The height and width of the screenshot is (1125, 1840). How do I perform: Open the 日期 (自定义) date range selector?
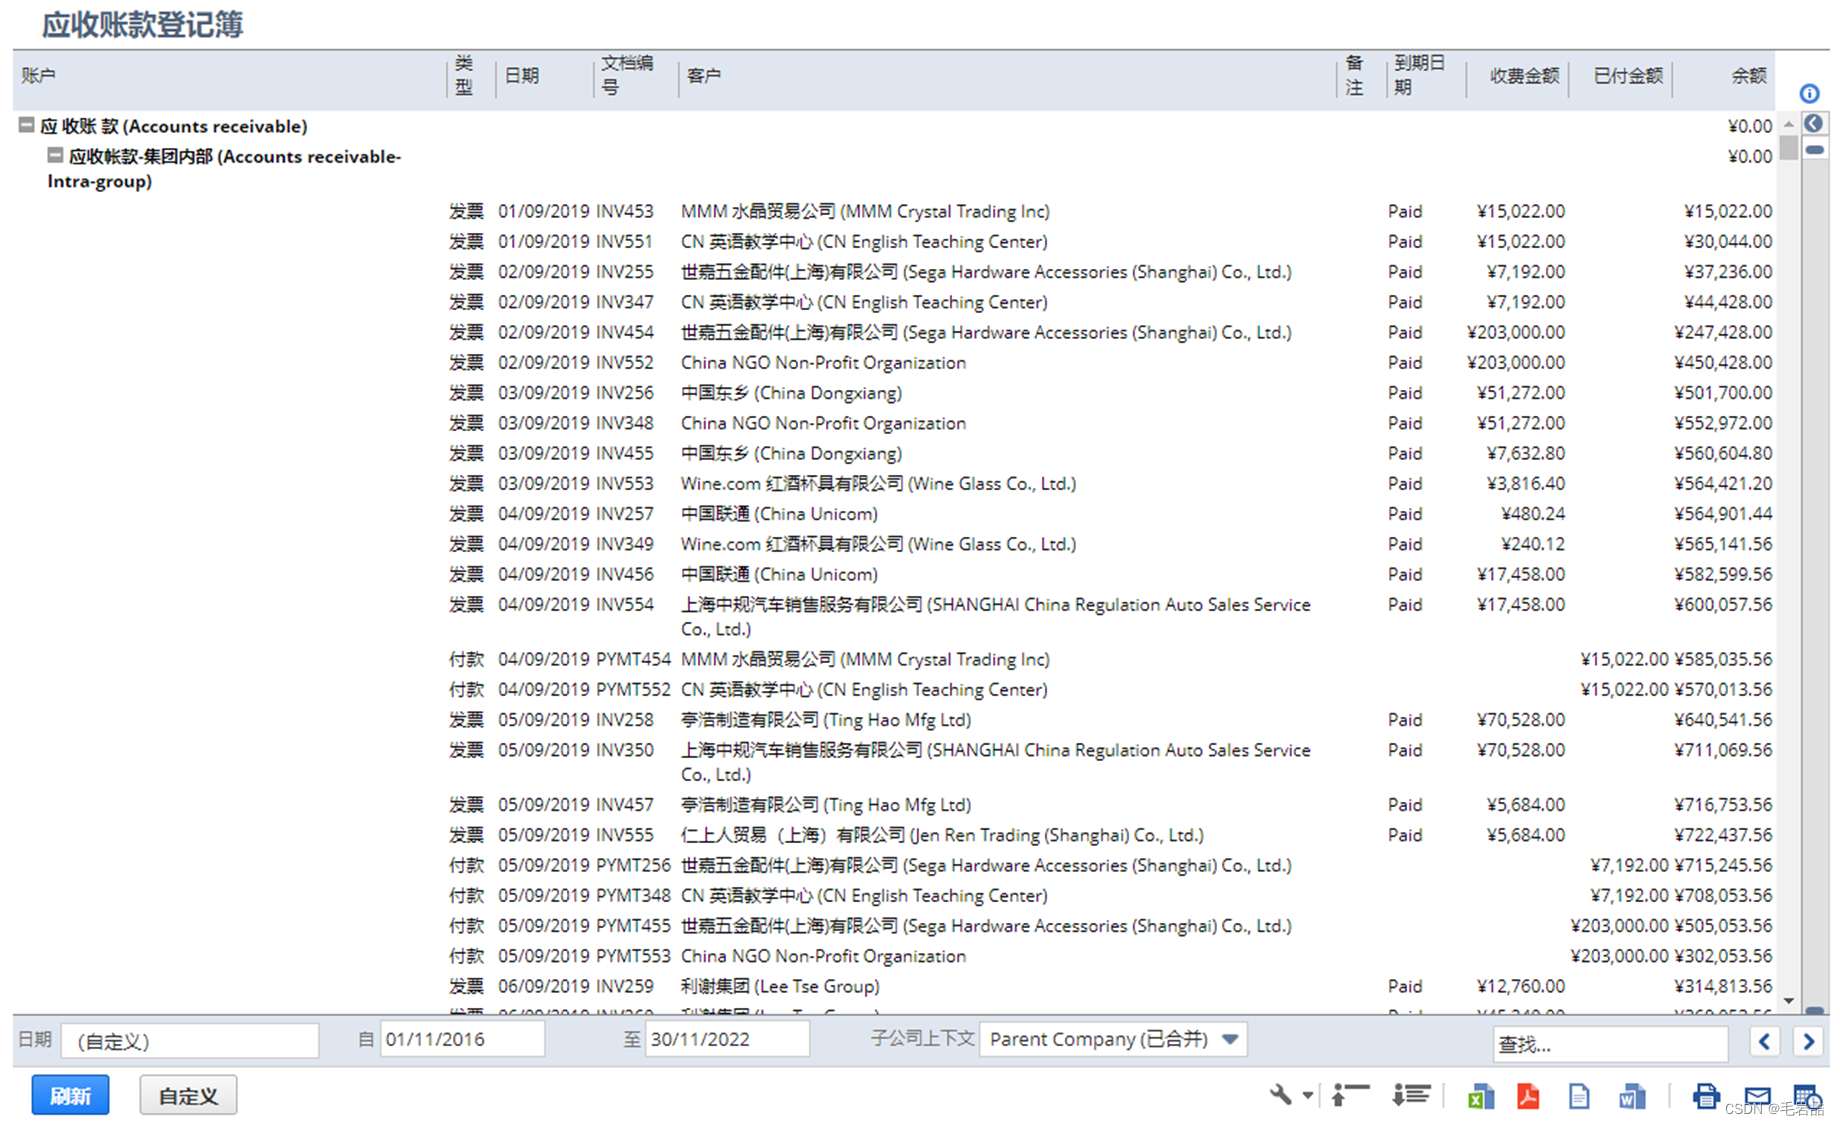pos(190,1040)
